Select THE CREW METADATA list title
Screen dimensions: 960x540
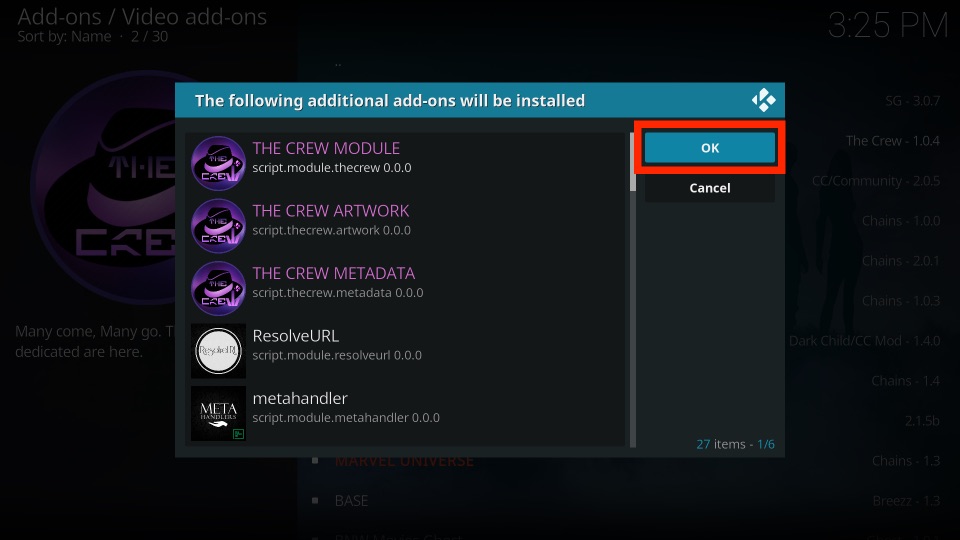[x=334, y=273]
